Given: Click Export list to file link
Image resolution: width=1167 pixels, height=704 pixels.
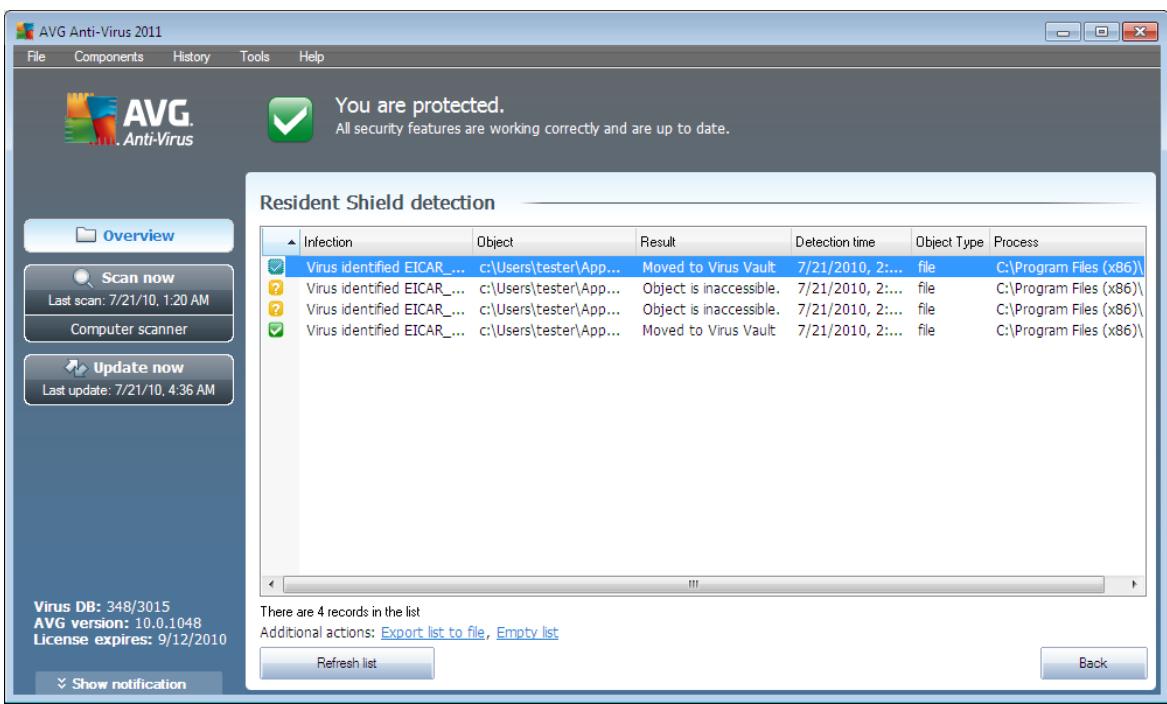Looking at the screenshot, I should pos(432,633).
